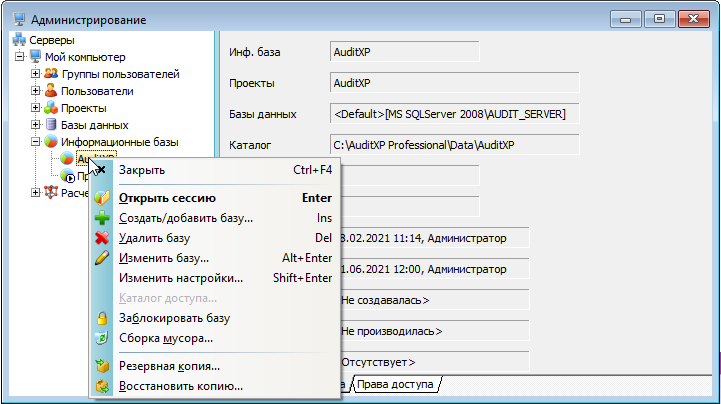The width and height of the screenshot is (721, 404).
Task: Click the padlock icon for Заблокировать базу
Action: point(102,318)
